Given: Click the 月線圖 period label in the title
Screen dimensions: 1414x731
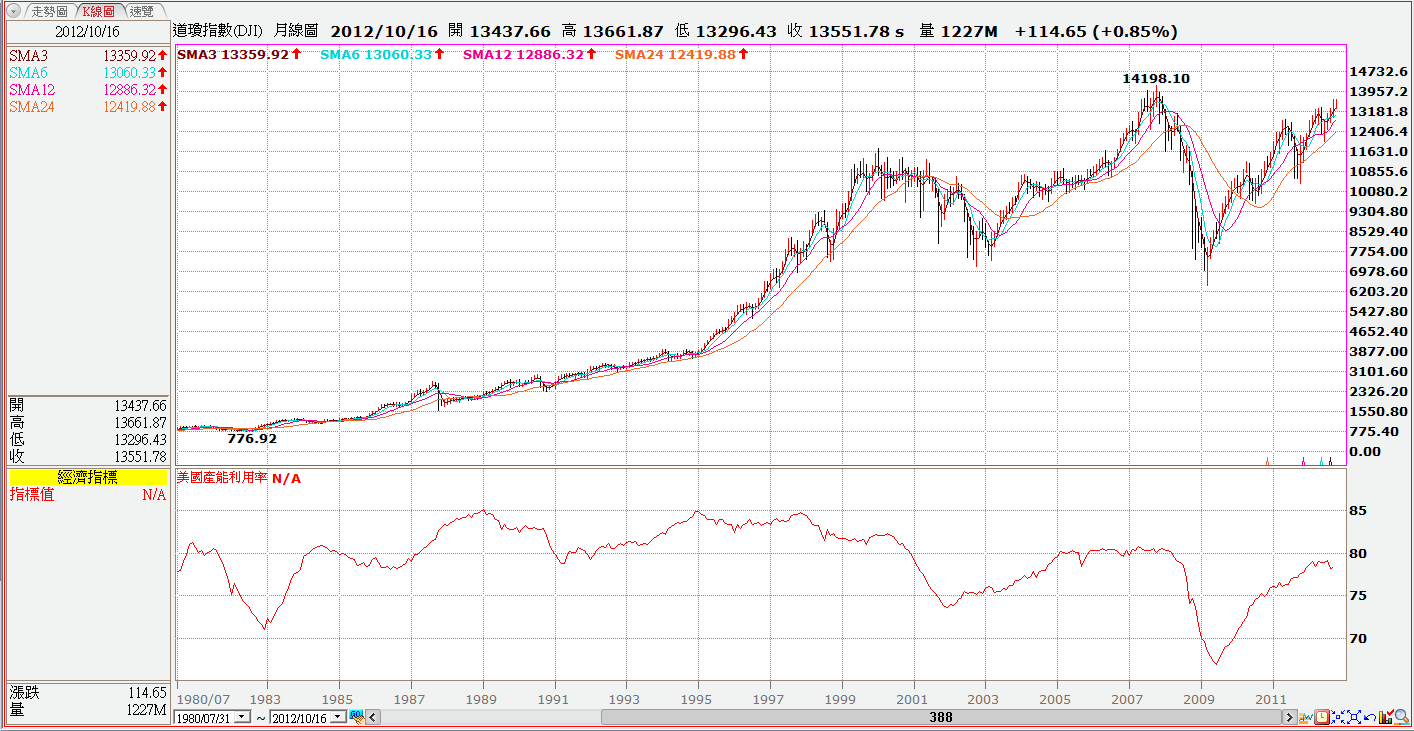Looking at the screenshot, I should pyautogui.click(x=296, y=31).
